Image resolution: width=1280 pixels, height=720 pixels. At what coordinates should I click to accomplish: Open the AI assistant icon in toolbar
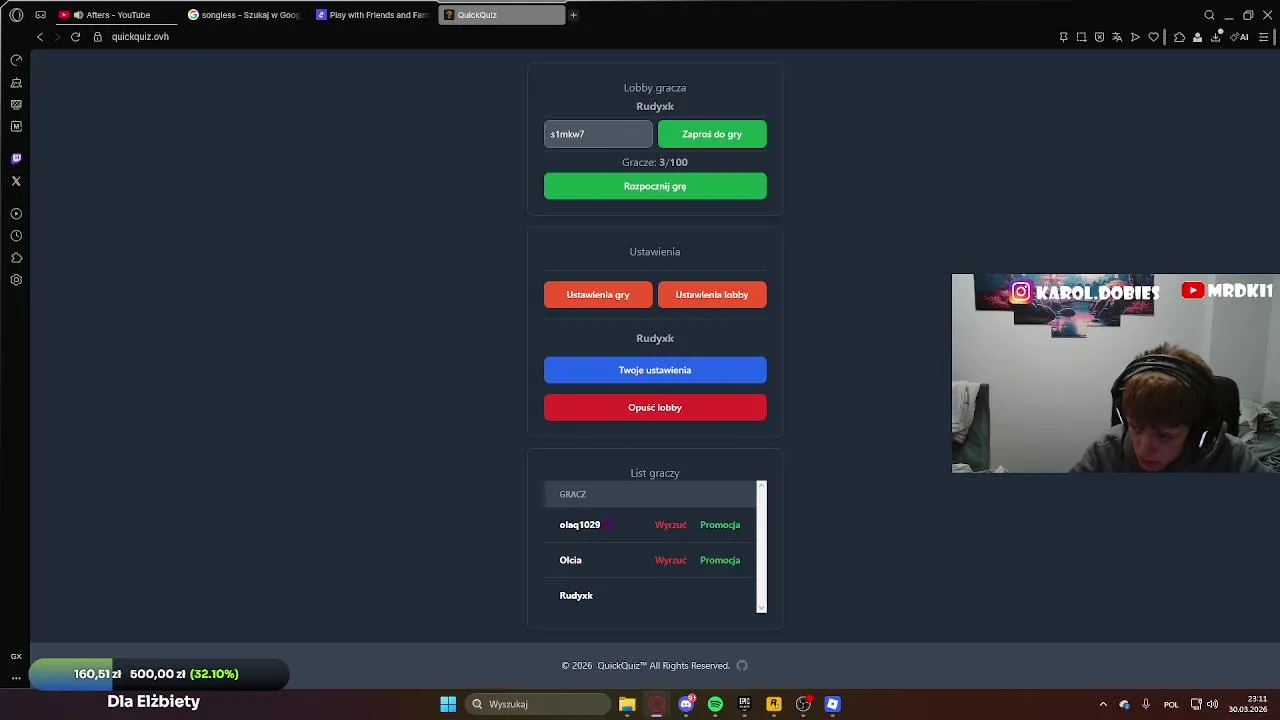coord(1239,37)
